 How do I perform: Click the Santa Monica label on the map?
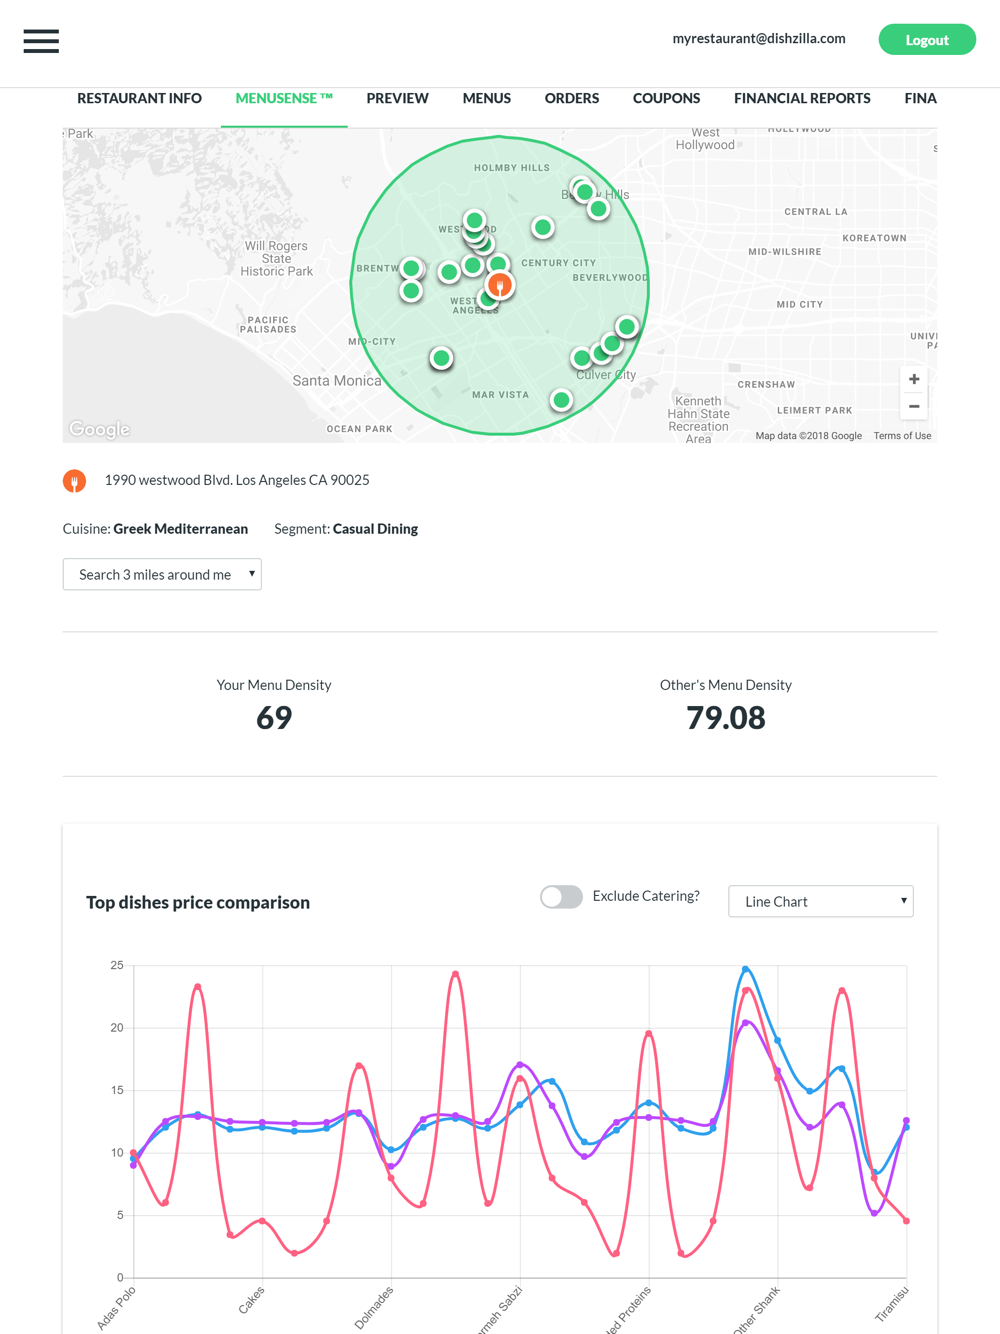(337, 381)
